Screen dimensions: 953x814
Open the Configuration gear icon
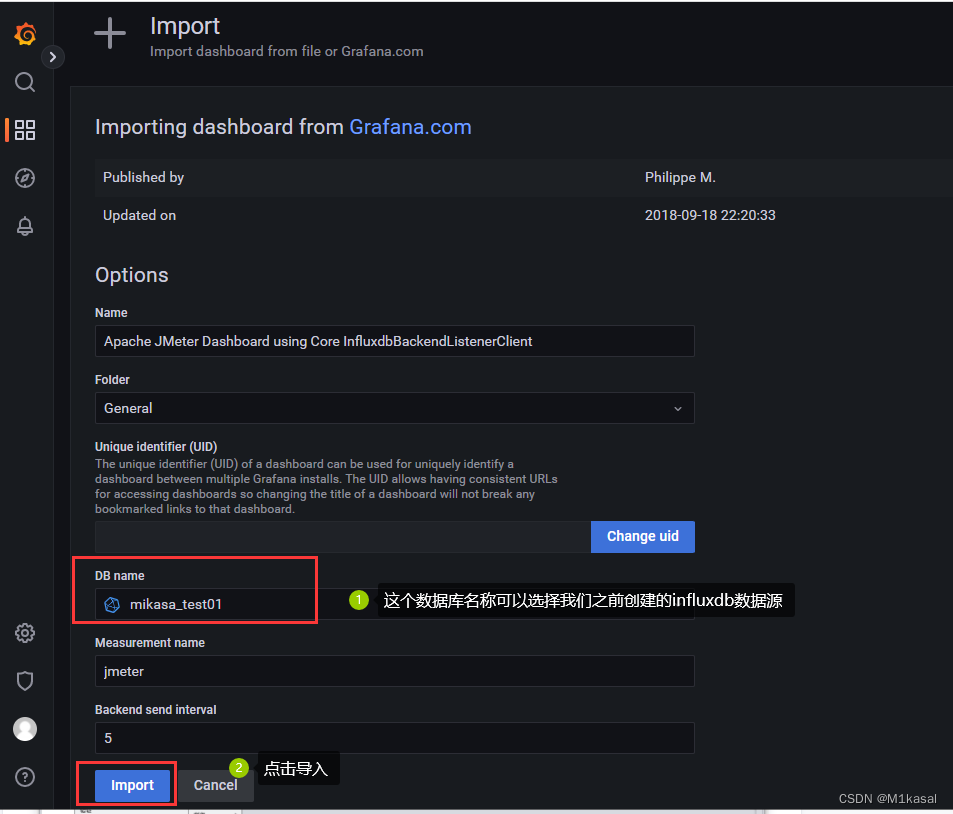25,633
